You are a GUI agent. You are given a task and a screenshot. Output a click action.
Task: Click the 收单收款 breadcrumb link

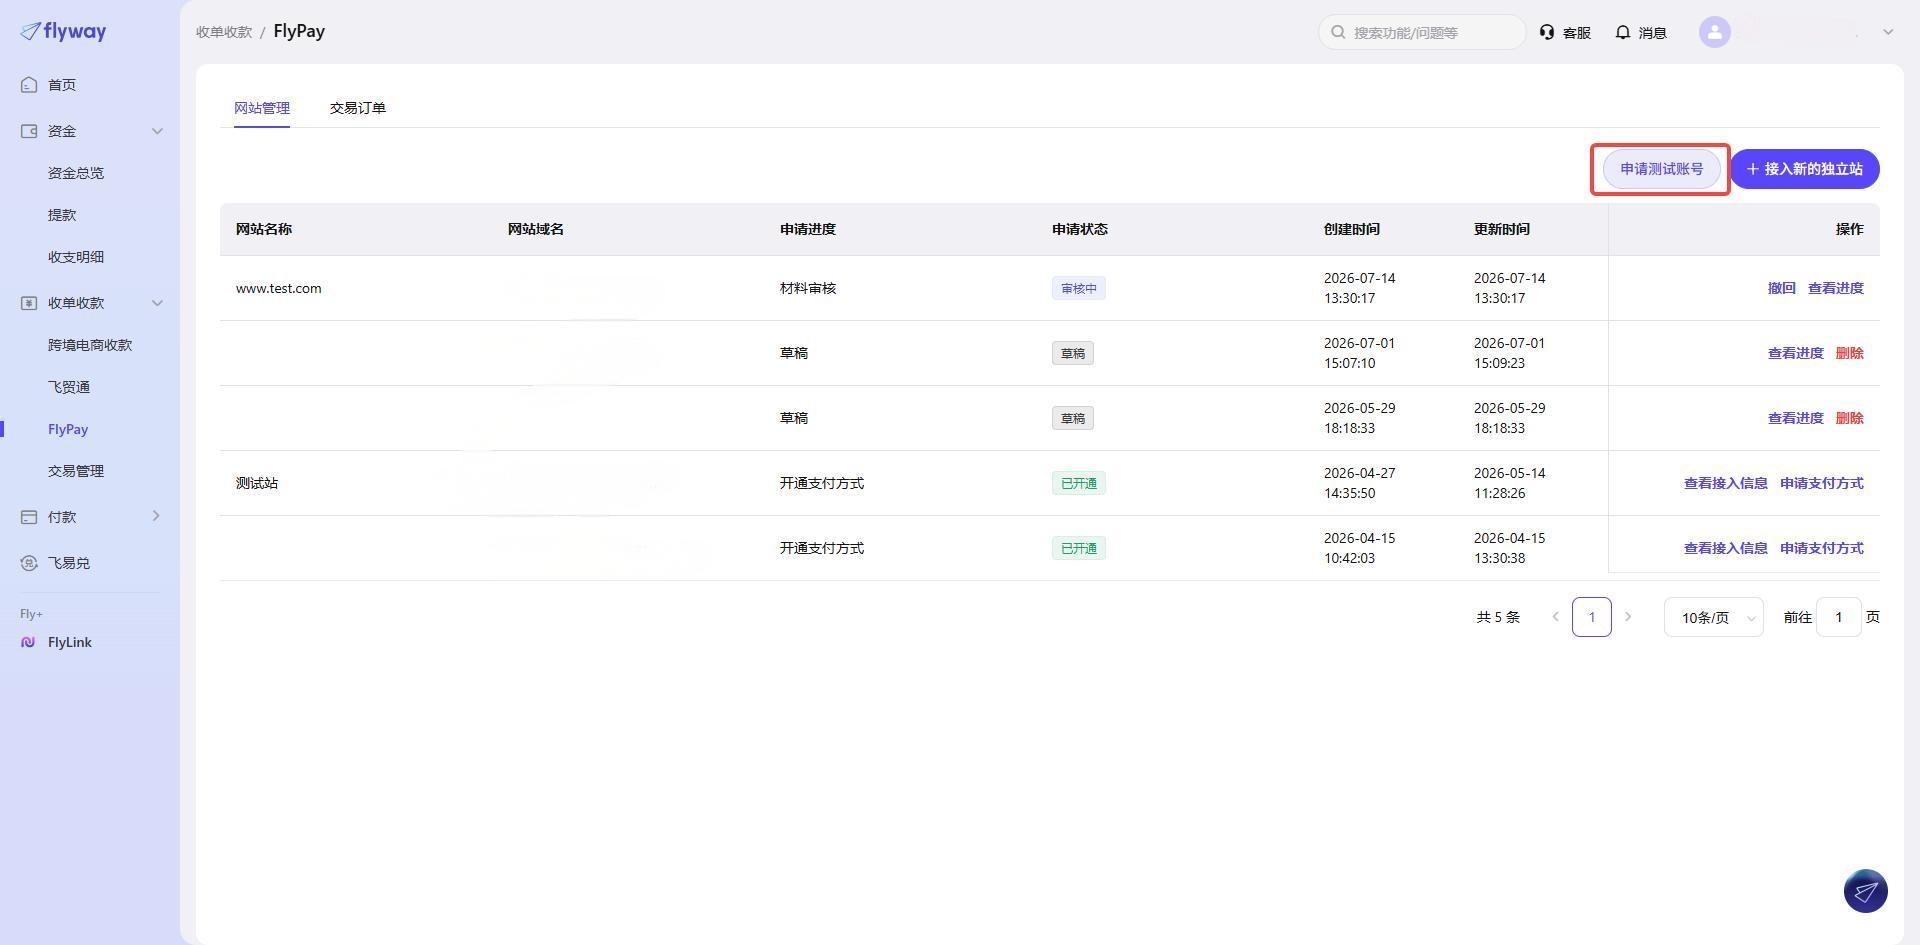(x=224, y=32)
